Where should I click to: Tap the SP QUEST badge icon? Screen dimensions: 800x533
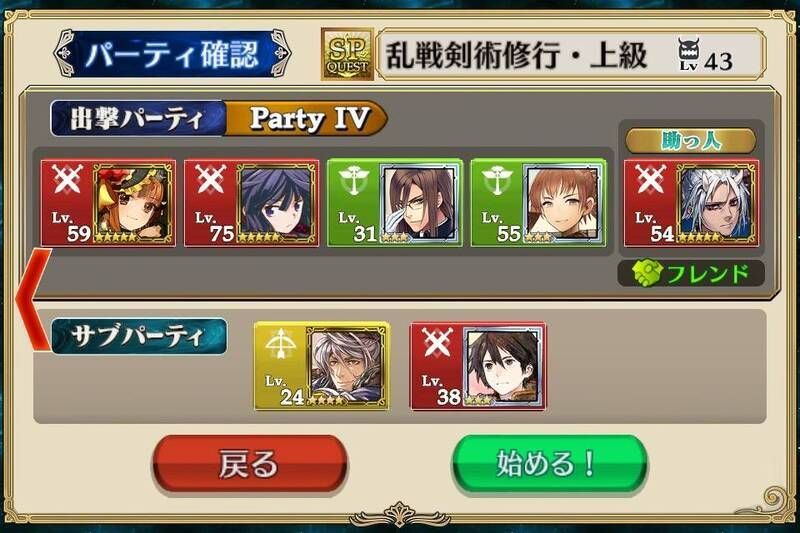(347, 55)
